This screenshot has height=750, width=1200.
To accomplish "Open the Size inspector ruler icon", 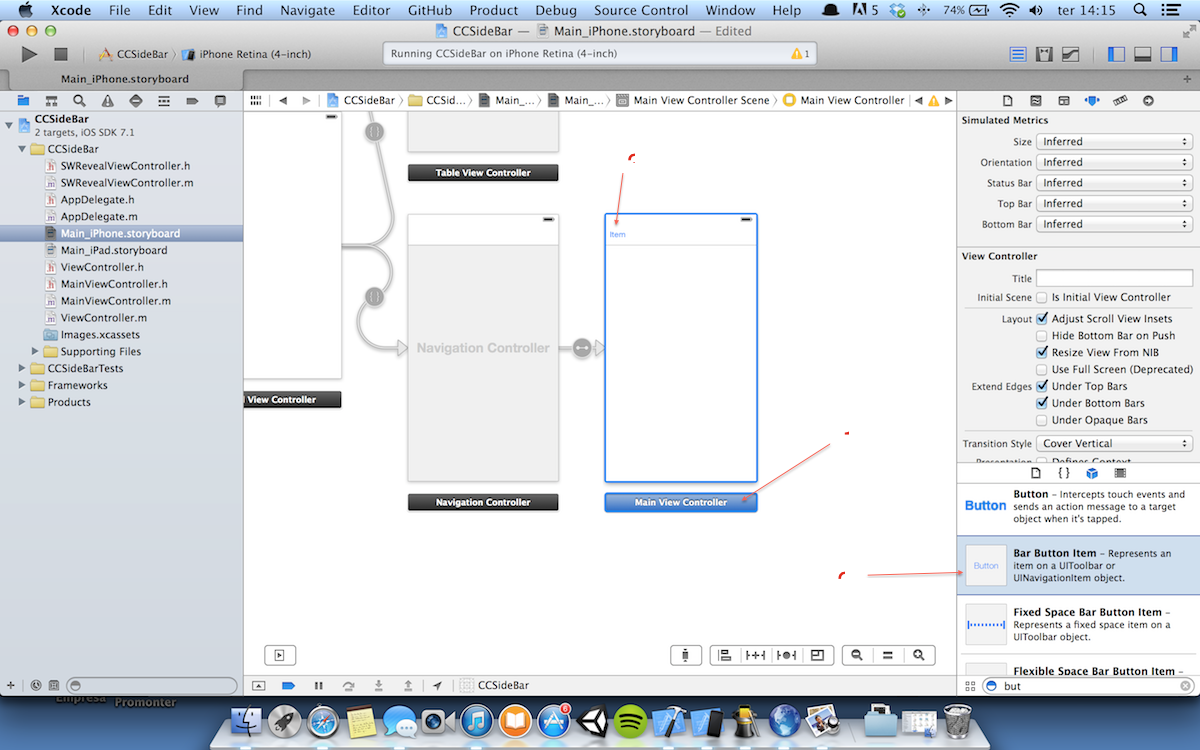I will click(x=1120, y=100).
